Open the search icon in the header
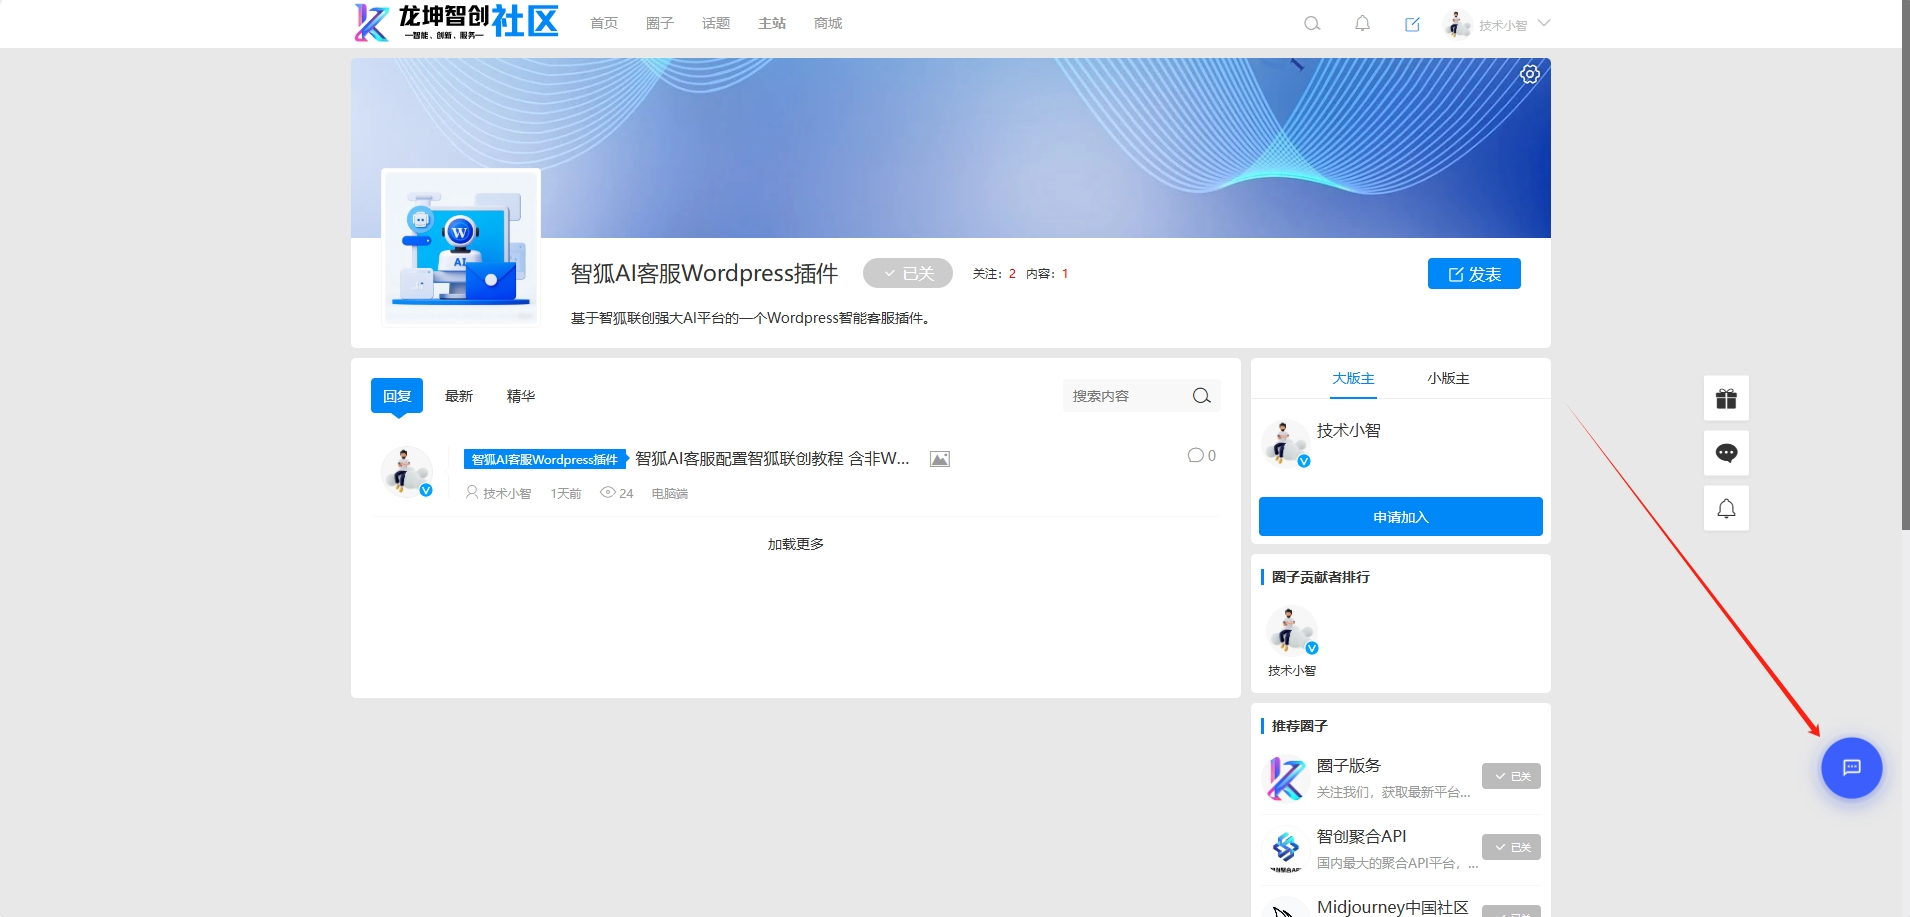The width and height of the screenshot is (1910, 917). tap(1312, 24)
